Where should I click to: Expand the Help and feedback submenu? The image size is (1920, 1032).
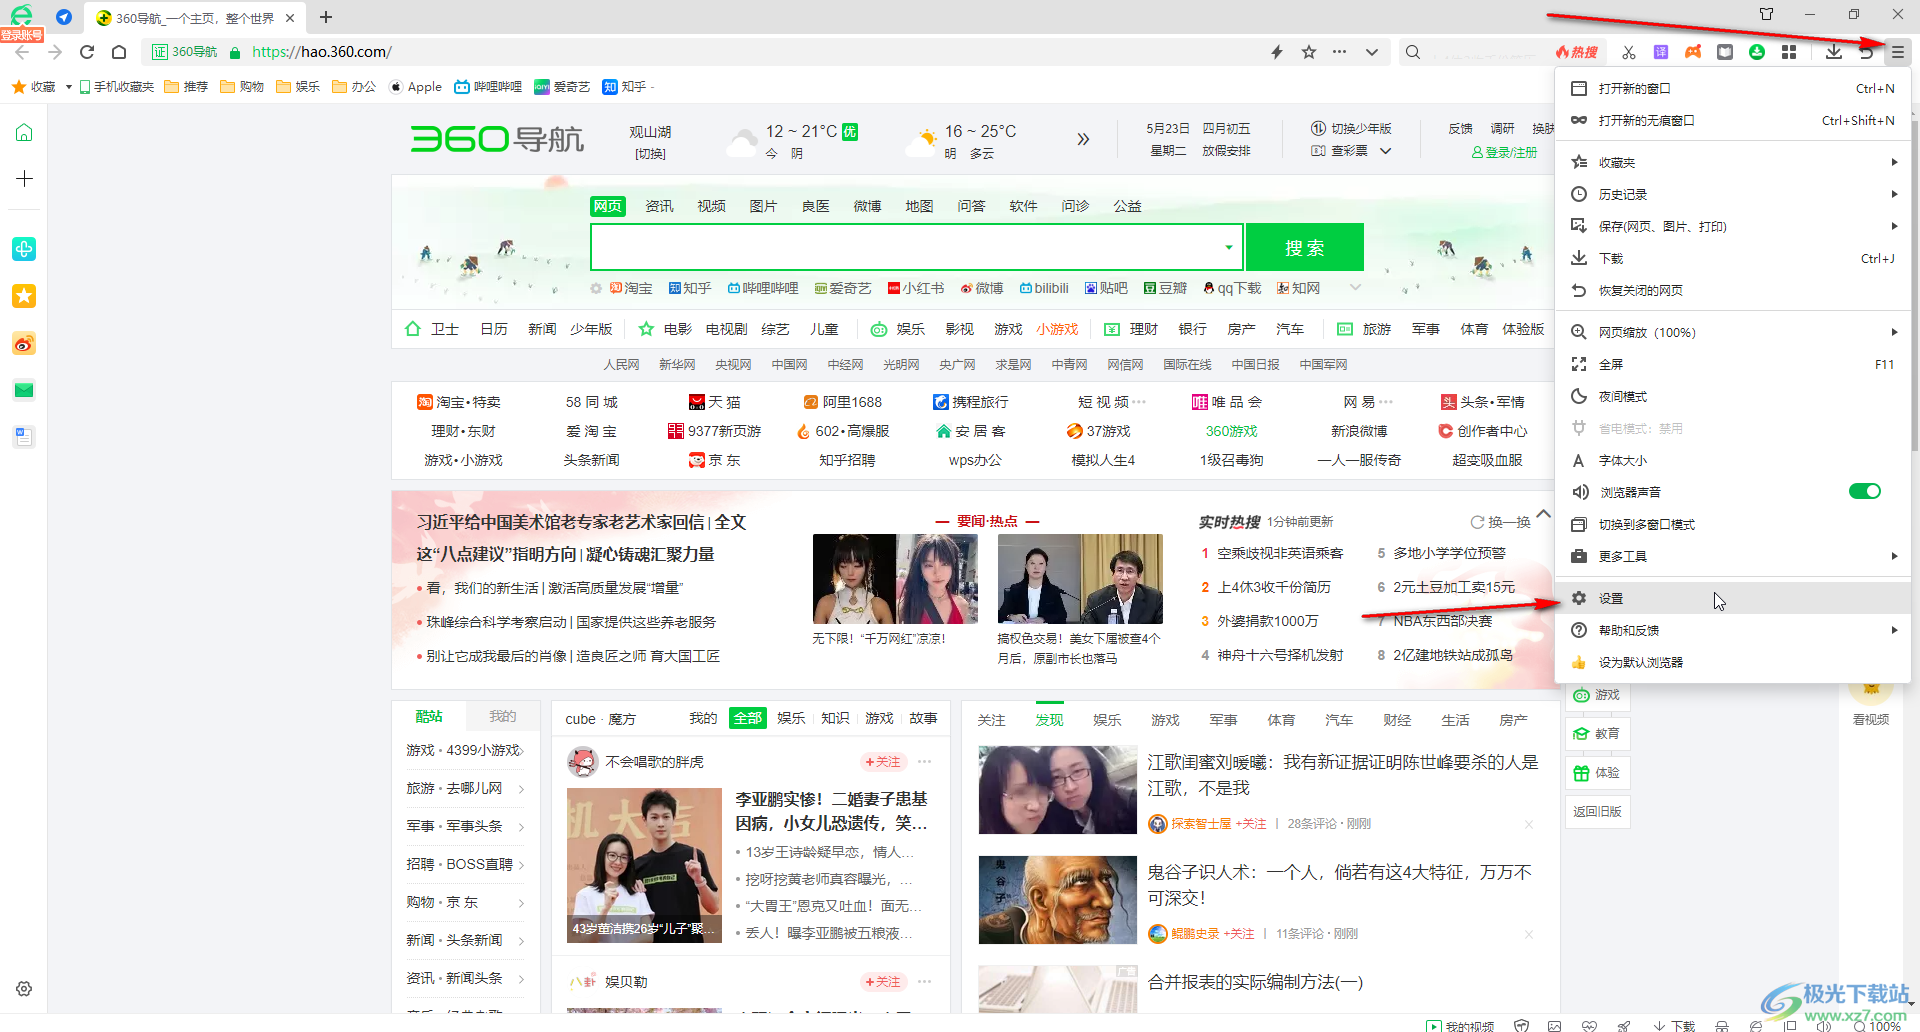coord(1733,630)
